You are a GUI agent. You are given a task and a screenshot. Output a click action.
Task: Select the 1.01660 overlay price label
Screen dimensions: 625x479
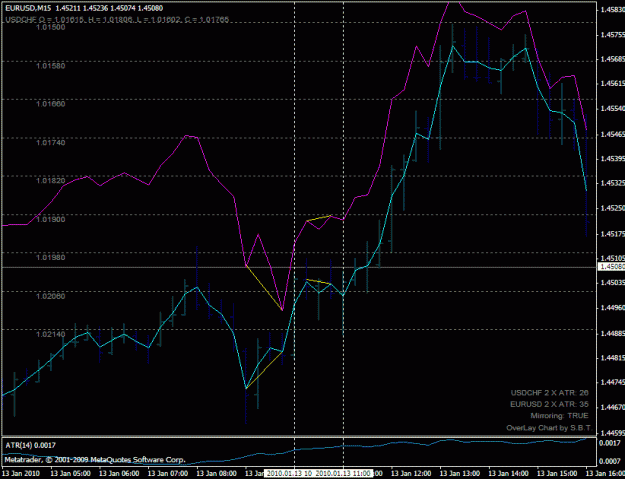coord(51,104)
